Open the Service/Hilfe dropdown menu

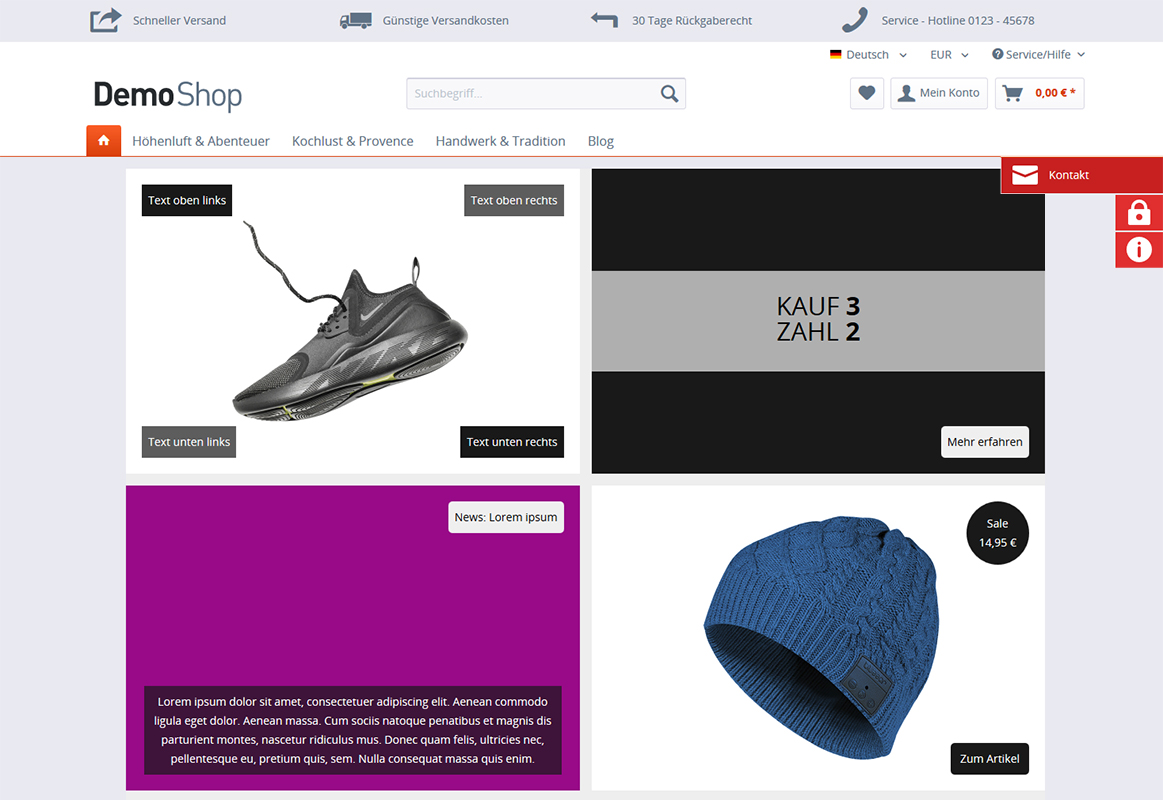[x=1038, y=54]
